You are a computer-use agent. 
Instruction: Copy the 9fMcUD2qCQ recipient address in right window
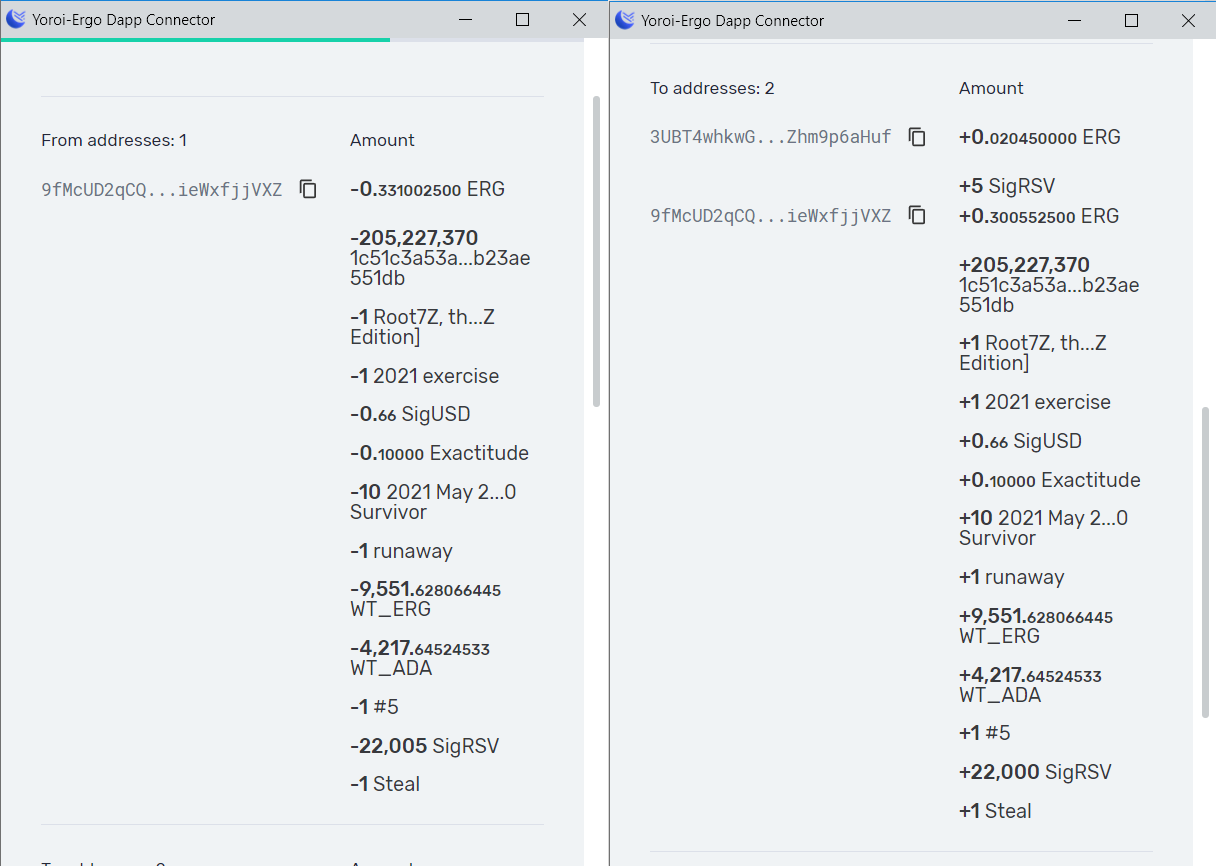pyautogui.click(x=917, y=215)
